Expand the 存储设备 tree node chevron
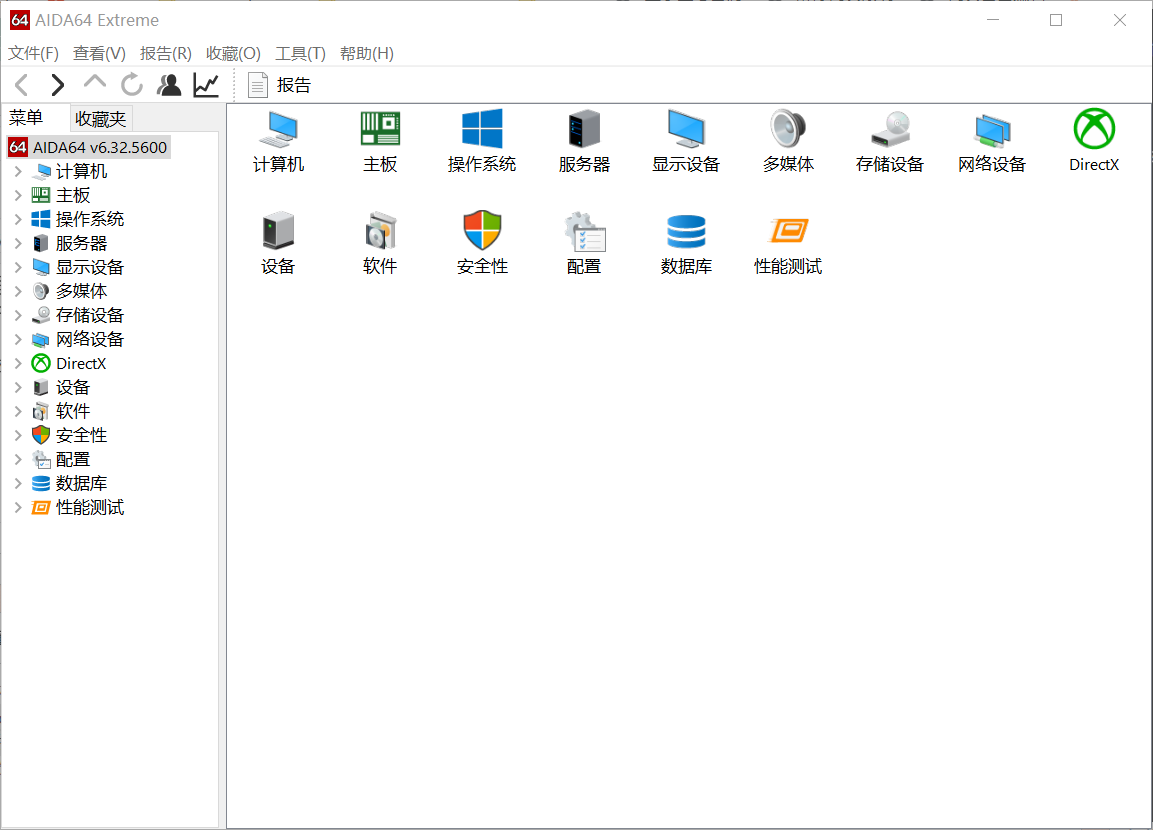This screenshot has height=830, width=1153. [18, 315]
